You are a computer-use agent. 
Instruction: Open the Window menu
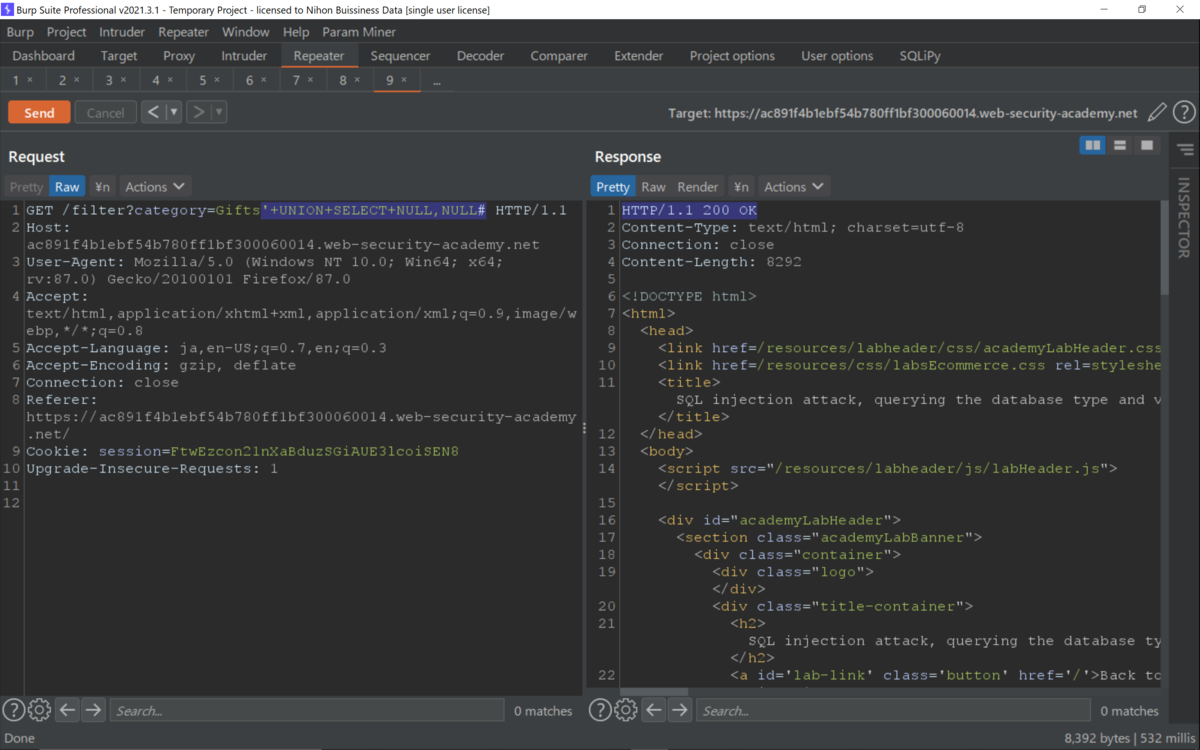coord(245,32)
